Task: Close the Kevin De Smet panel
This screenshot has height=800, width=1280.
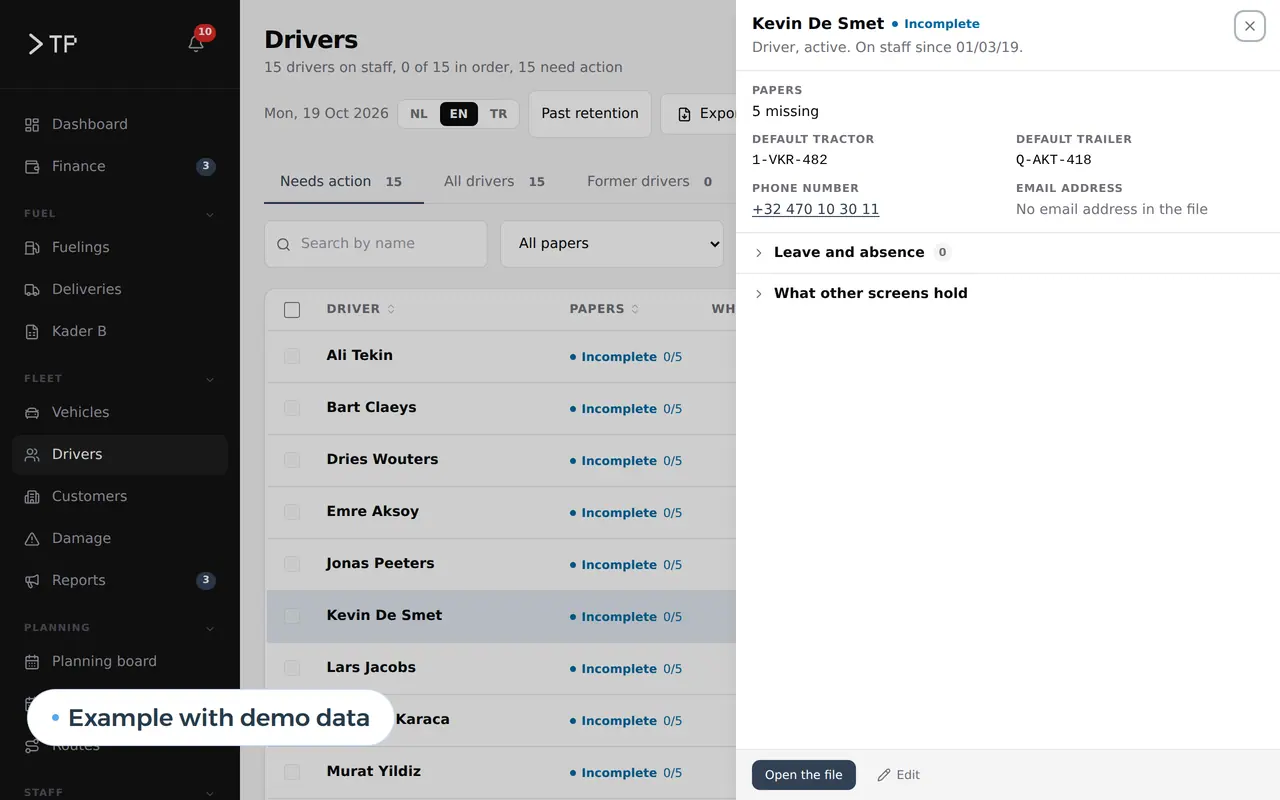Action: pyautogui.click(x=1250, y=26)
